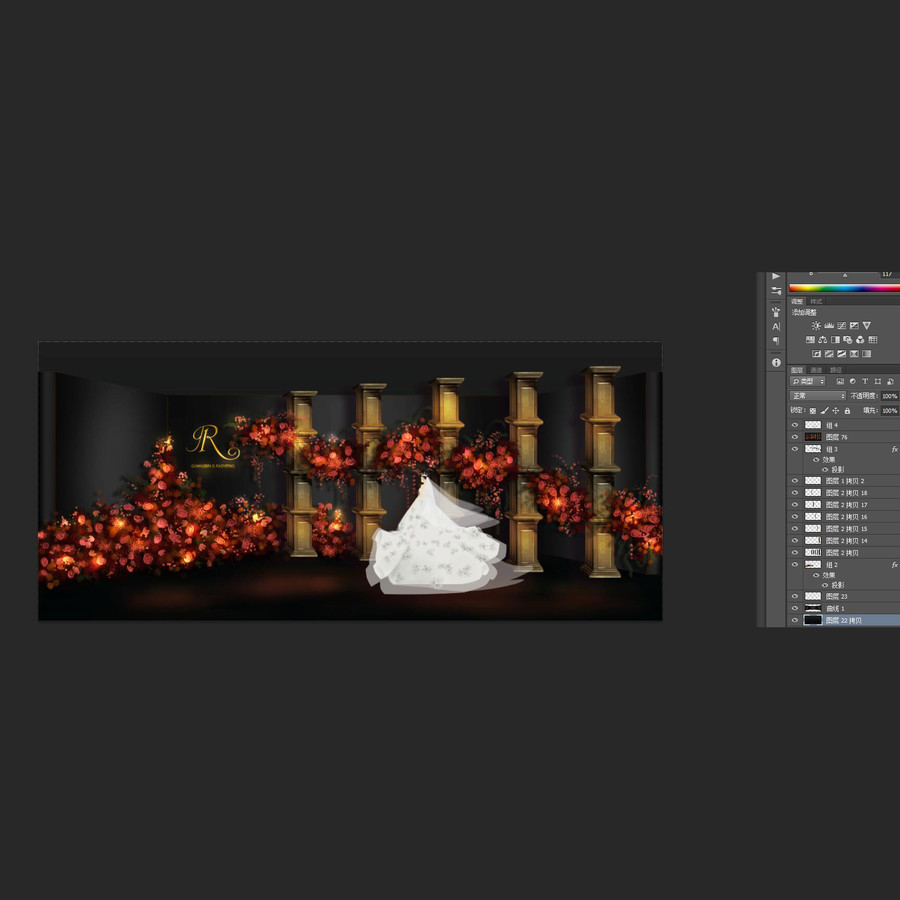Image resolution: width=900 pixels, height=900 pixels.
Task: Toggle lock all padlock icon
Action: [x=847, y=410]
